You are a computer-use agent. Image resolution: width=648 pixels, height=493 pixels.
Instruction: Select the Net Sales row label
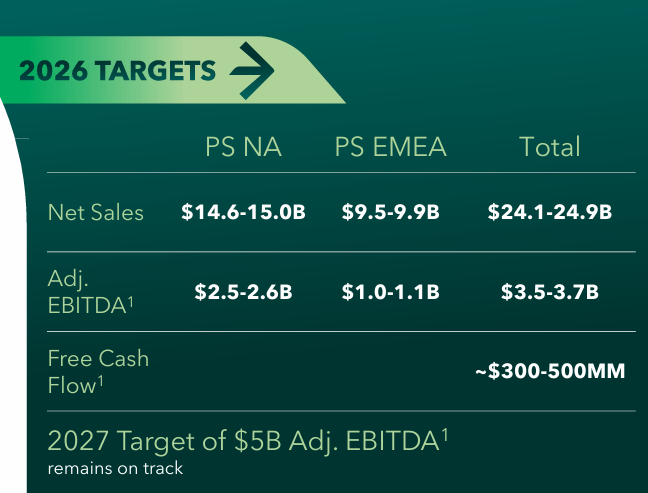(96, 212)
